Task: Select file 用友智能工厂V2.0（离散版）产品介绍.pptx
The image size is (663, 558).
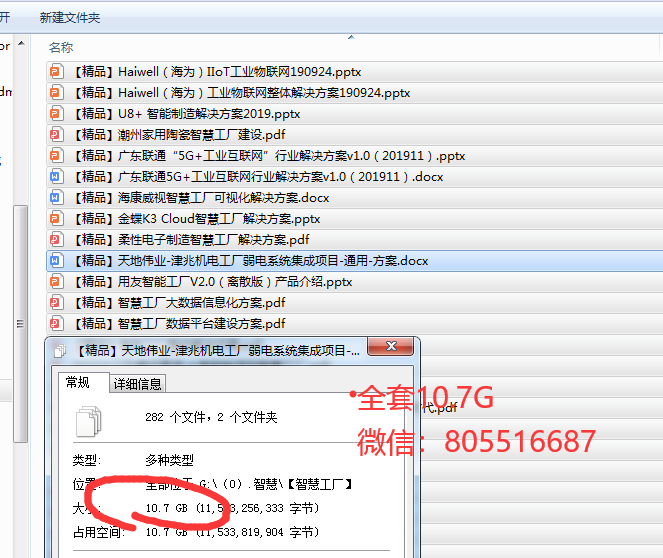Action: [x=355, y=282]
